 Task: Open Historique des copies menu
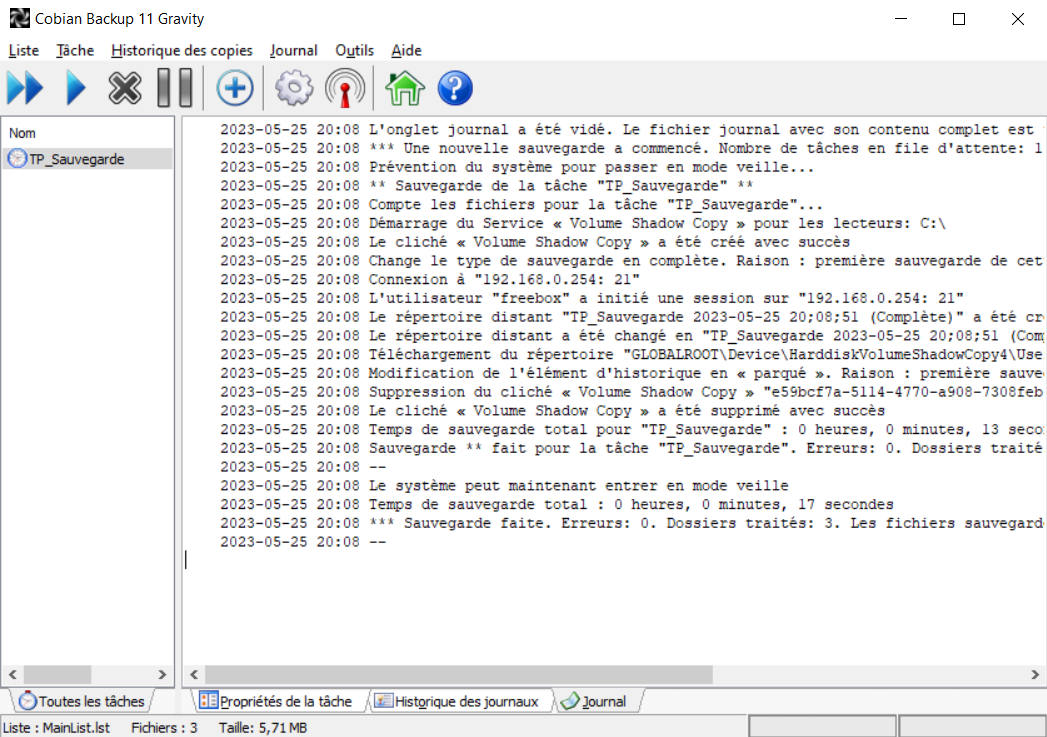click(182, 51)
